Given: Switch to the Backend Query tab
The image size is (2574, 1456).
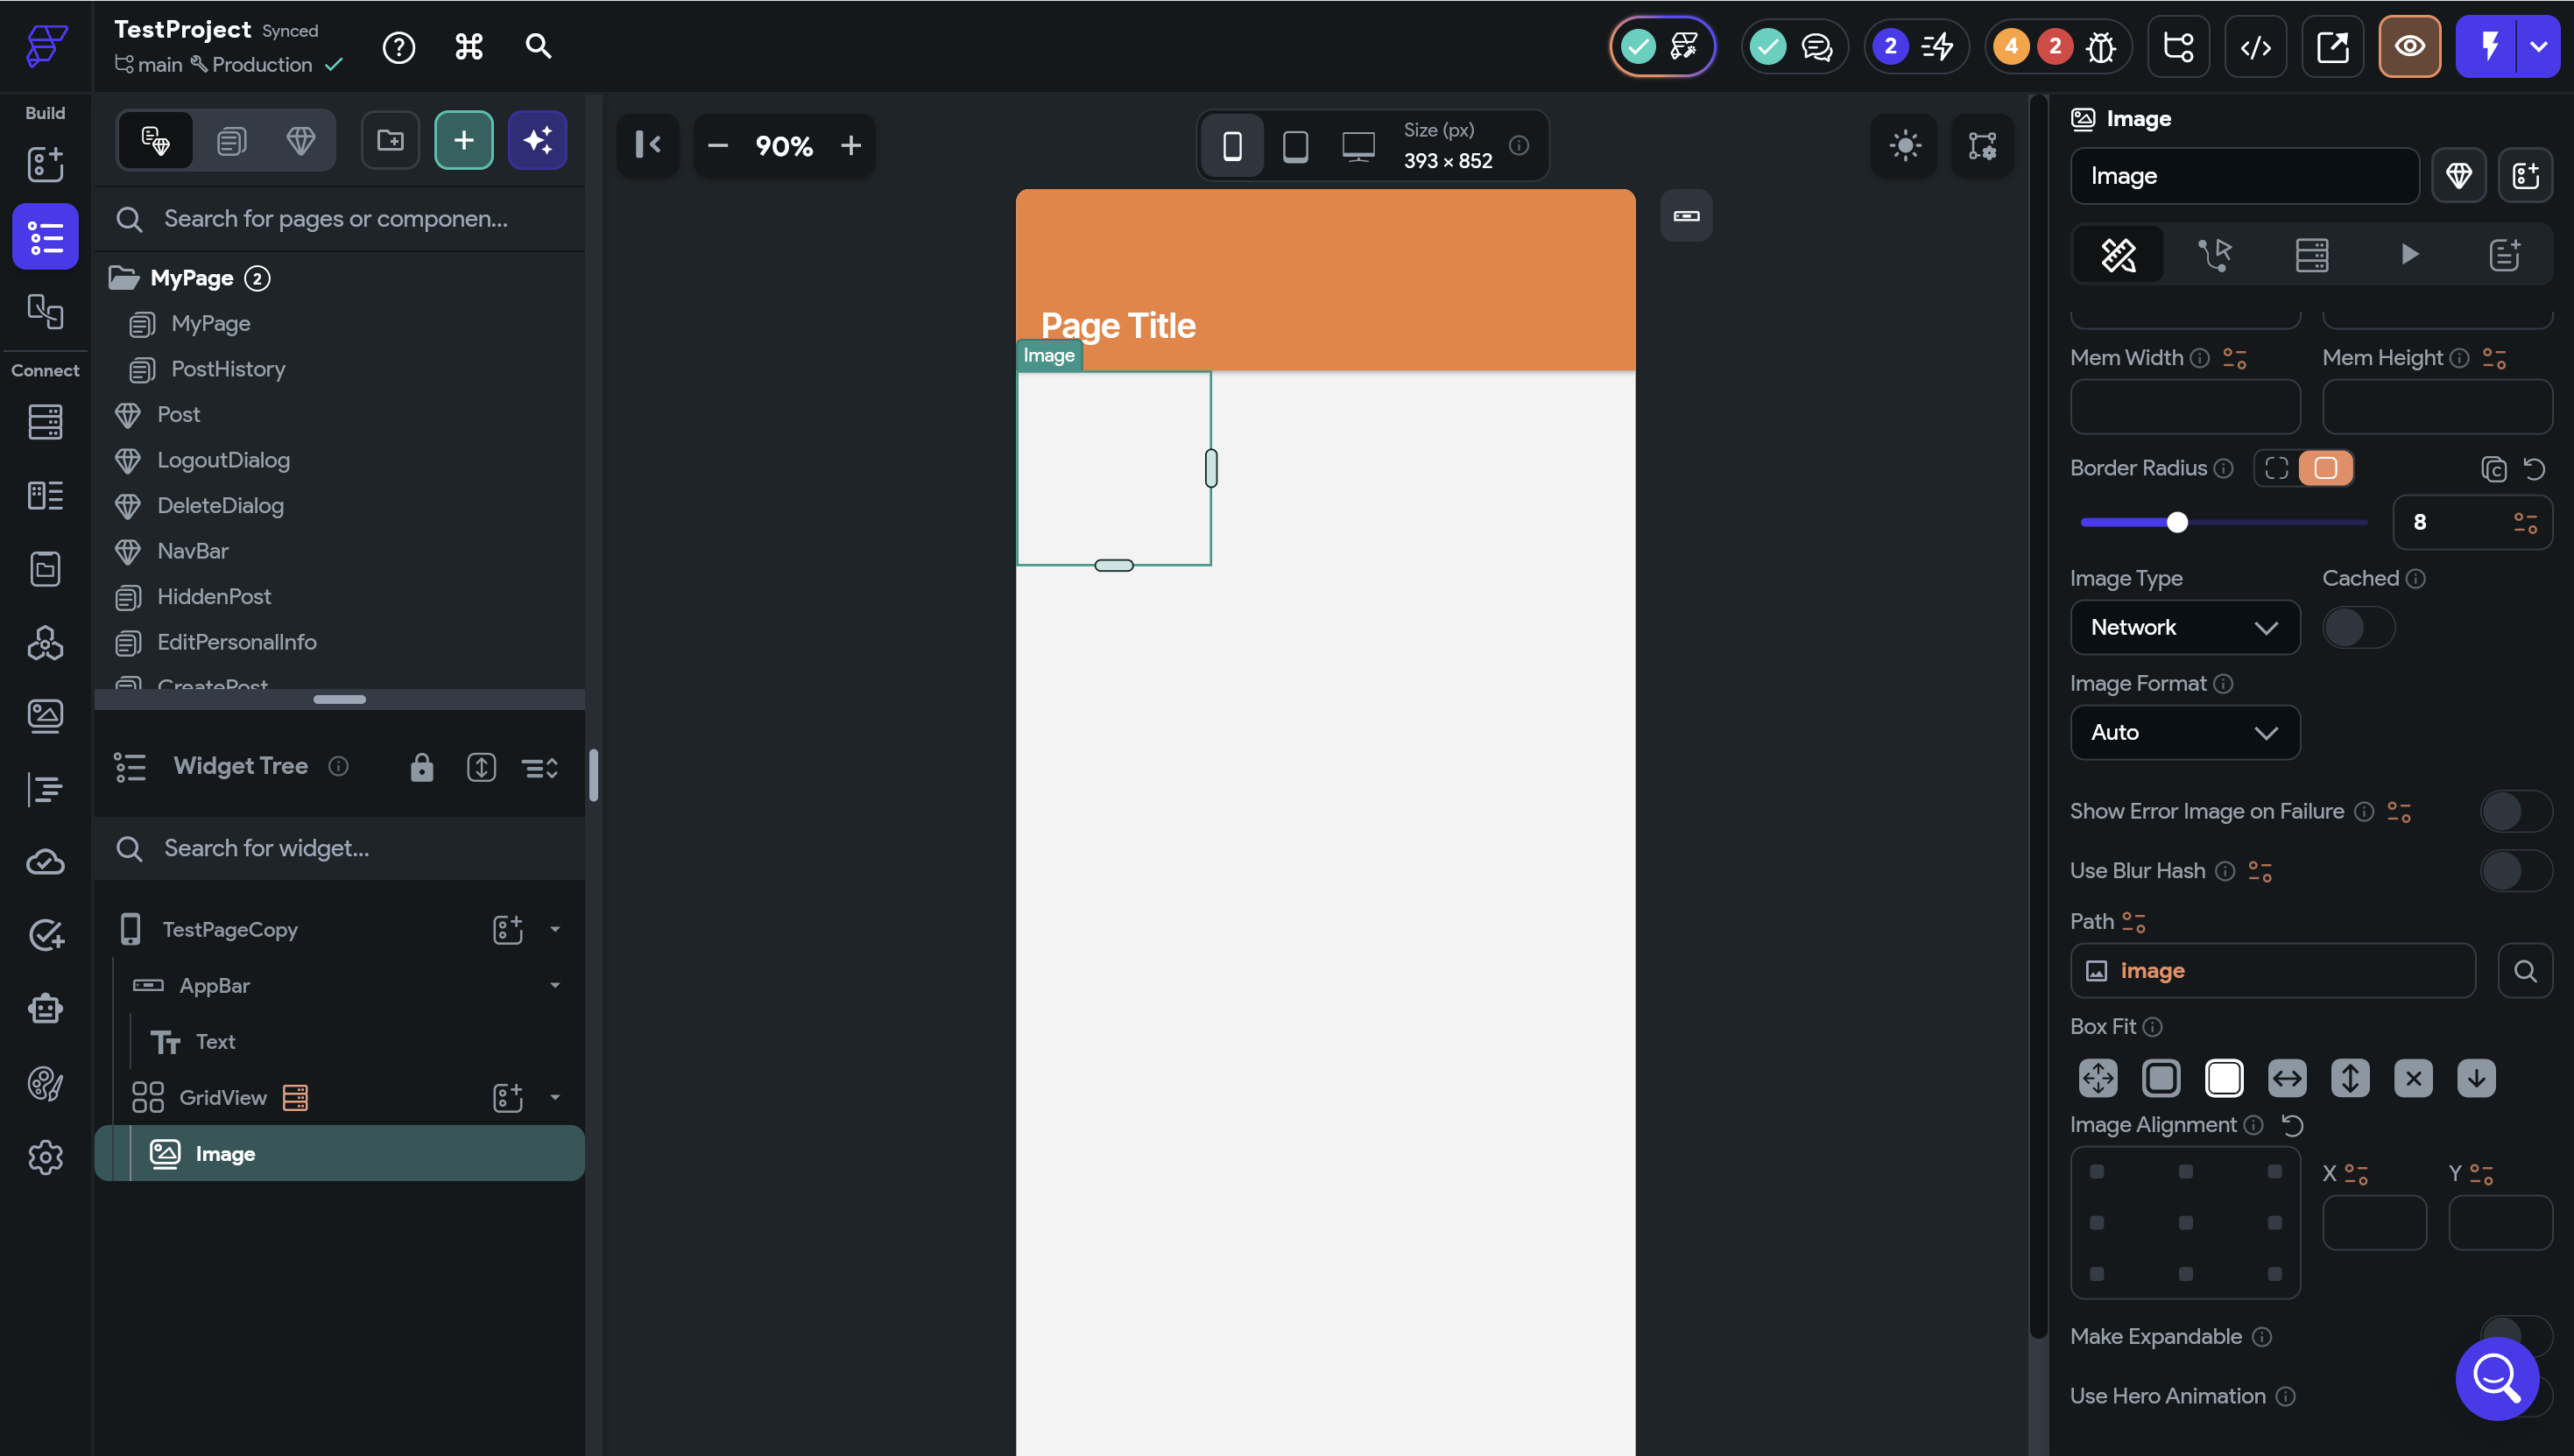Looking at the screenshot, I should tap(2311, 255).
